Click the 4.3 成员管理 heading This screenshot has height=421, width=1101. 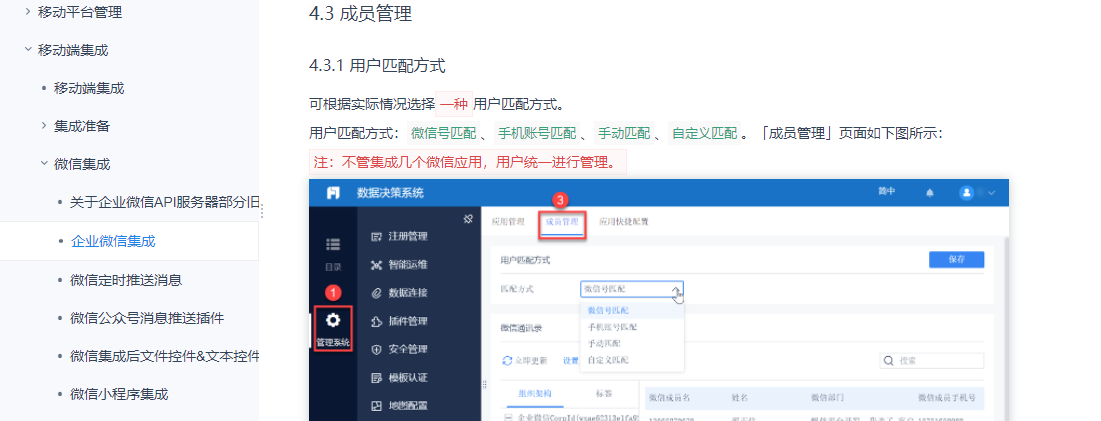(360, 13)
